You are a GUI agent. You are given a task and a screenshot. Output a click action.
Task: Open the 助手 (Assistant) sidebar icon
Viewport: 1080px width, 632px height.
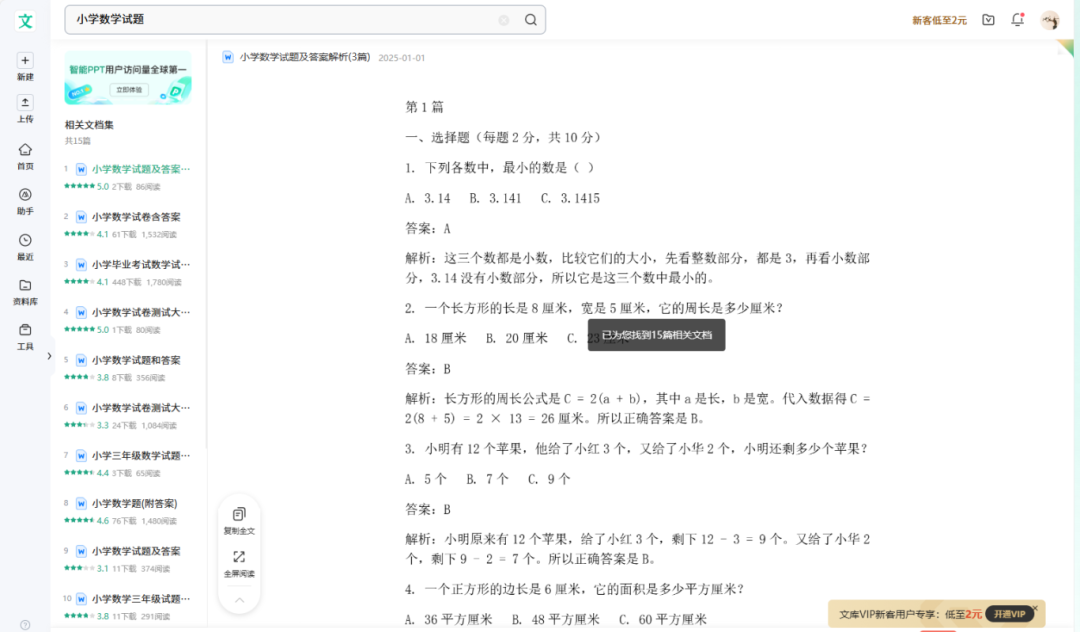[x=25, y=195]
